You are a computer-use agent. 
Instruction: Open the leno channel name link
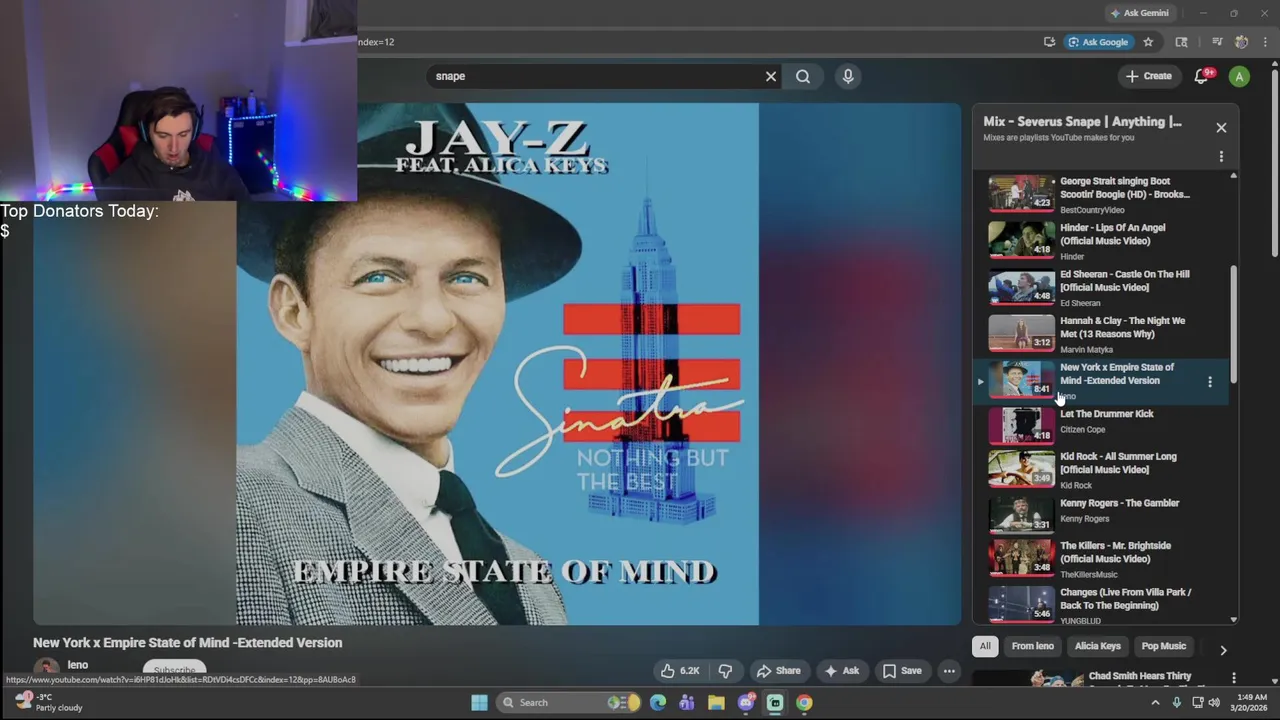coord(77,665)
